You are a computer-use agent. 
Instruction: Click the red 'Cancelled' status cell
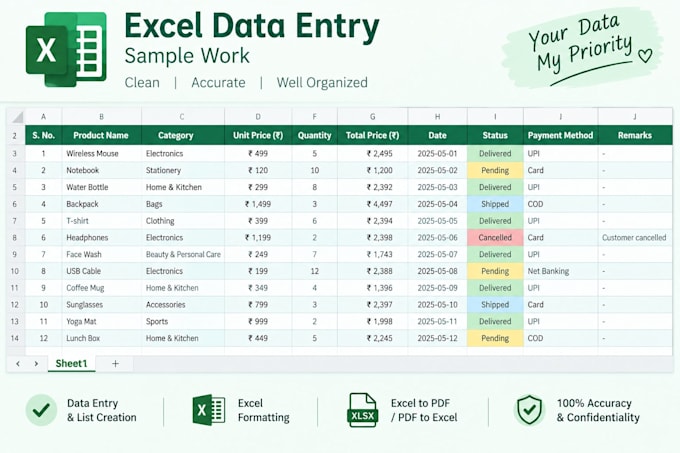pos(495,238)
